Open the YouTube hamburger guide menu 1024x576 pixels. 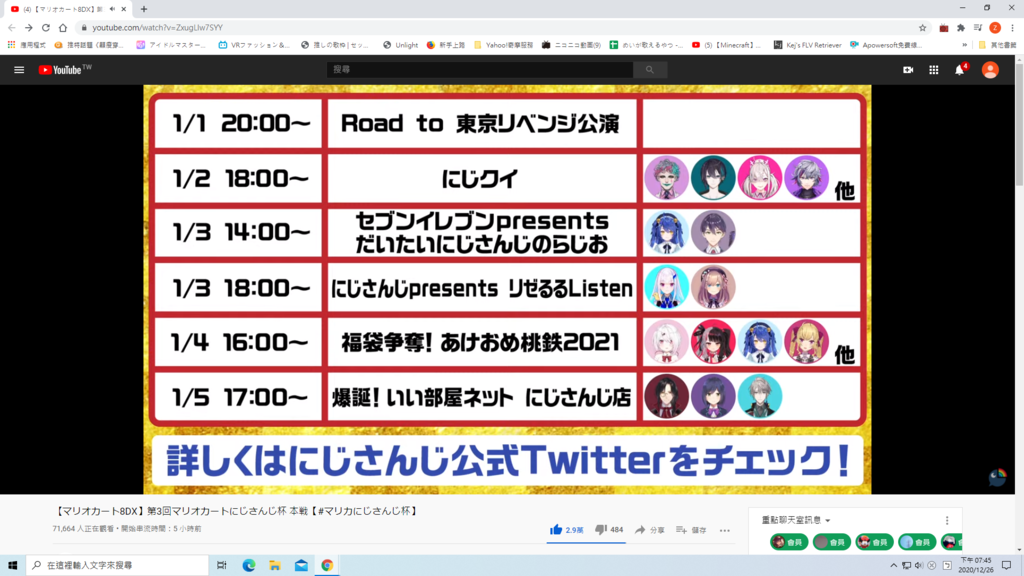click(19, 70)
